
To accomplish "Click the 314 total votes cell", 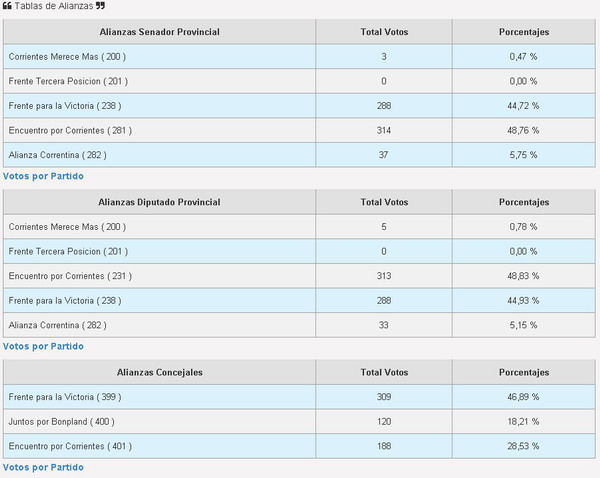I will point(384,131).
